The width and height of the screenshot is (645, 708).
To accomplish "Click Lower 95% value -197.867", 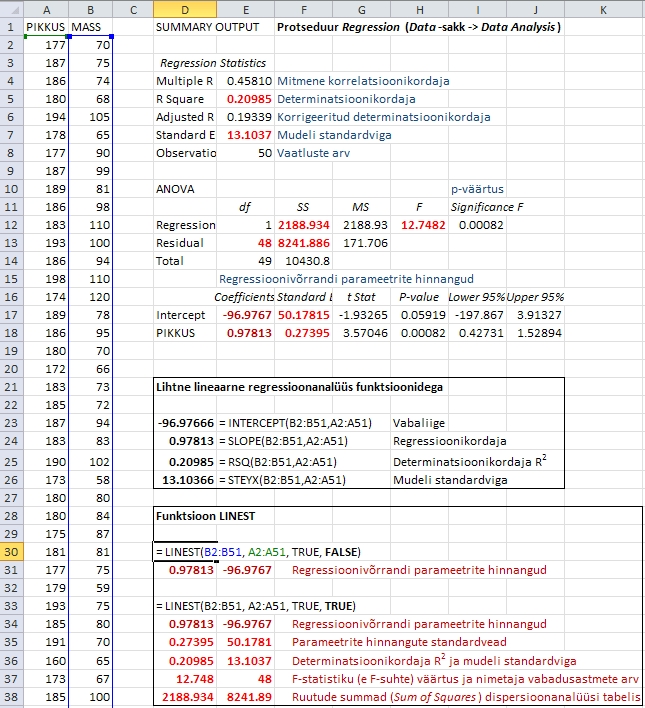I will (x=479, y=315).
